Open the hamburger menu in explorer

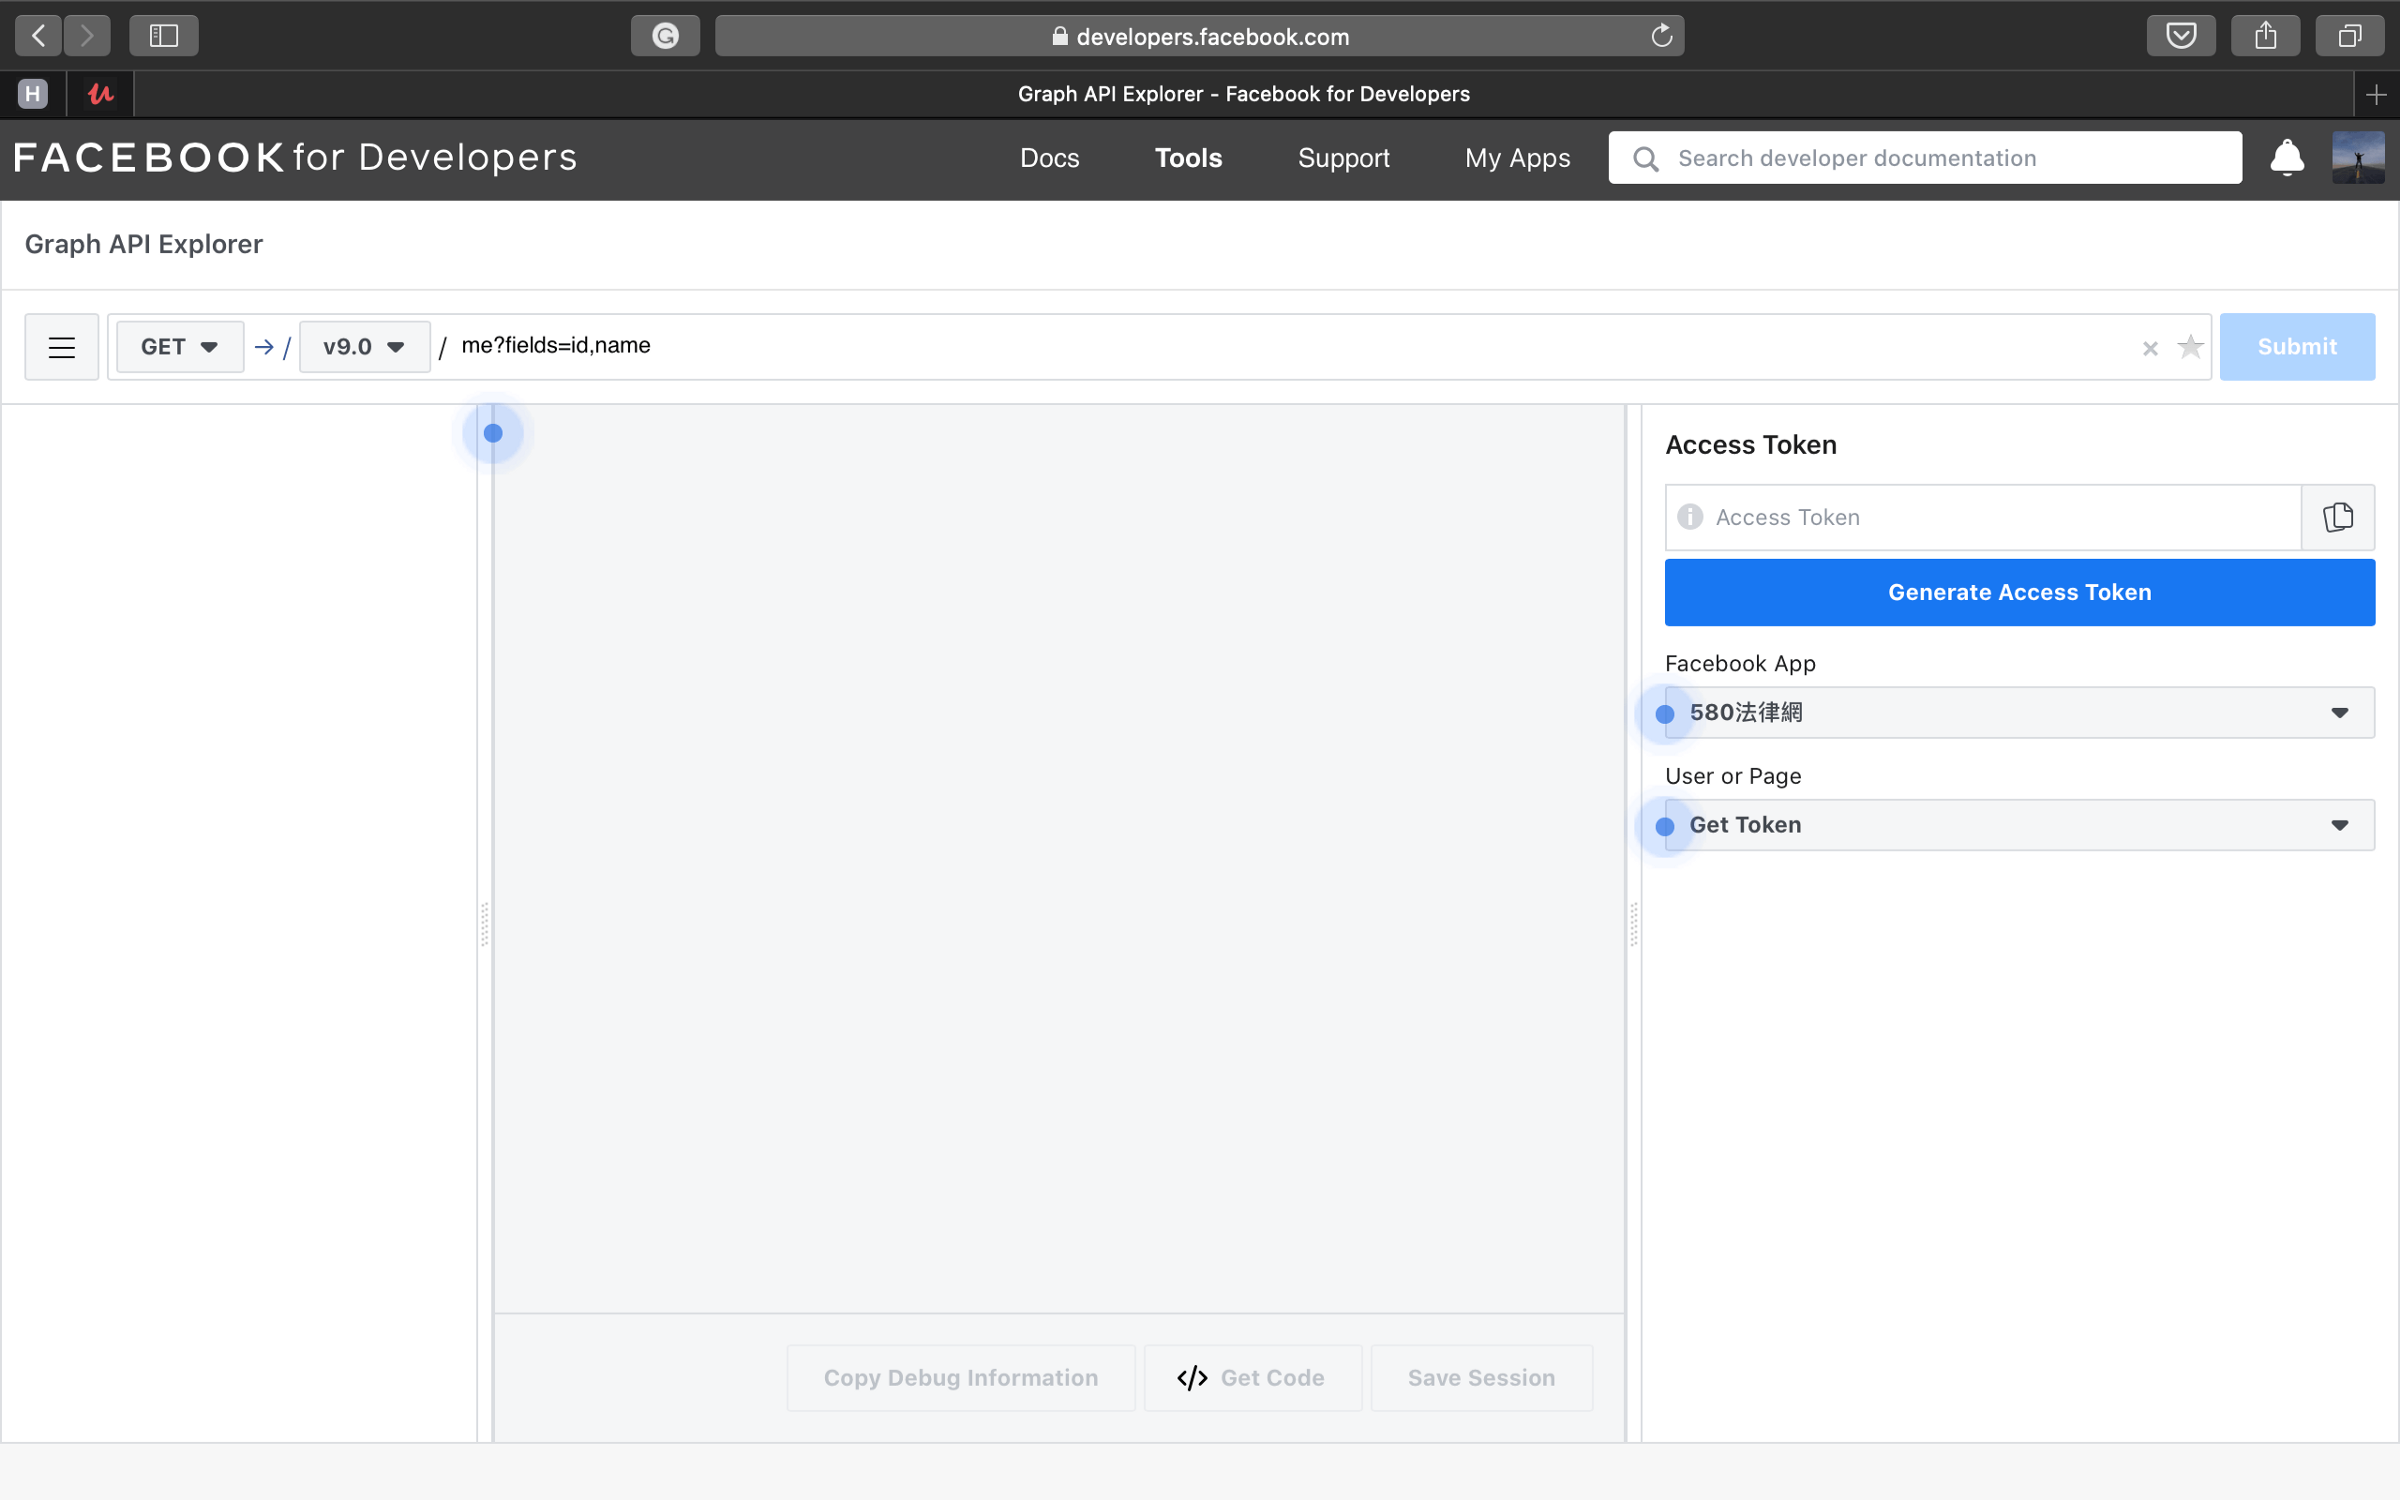(62, 347)
